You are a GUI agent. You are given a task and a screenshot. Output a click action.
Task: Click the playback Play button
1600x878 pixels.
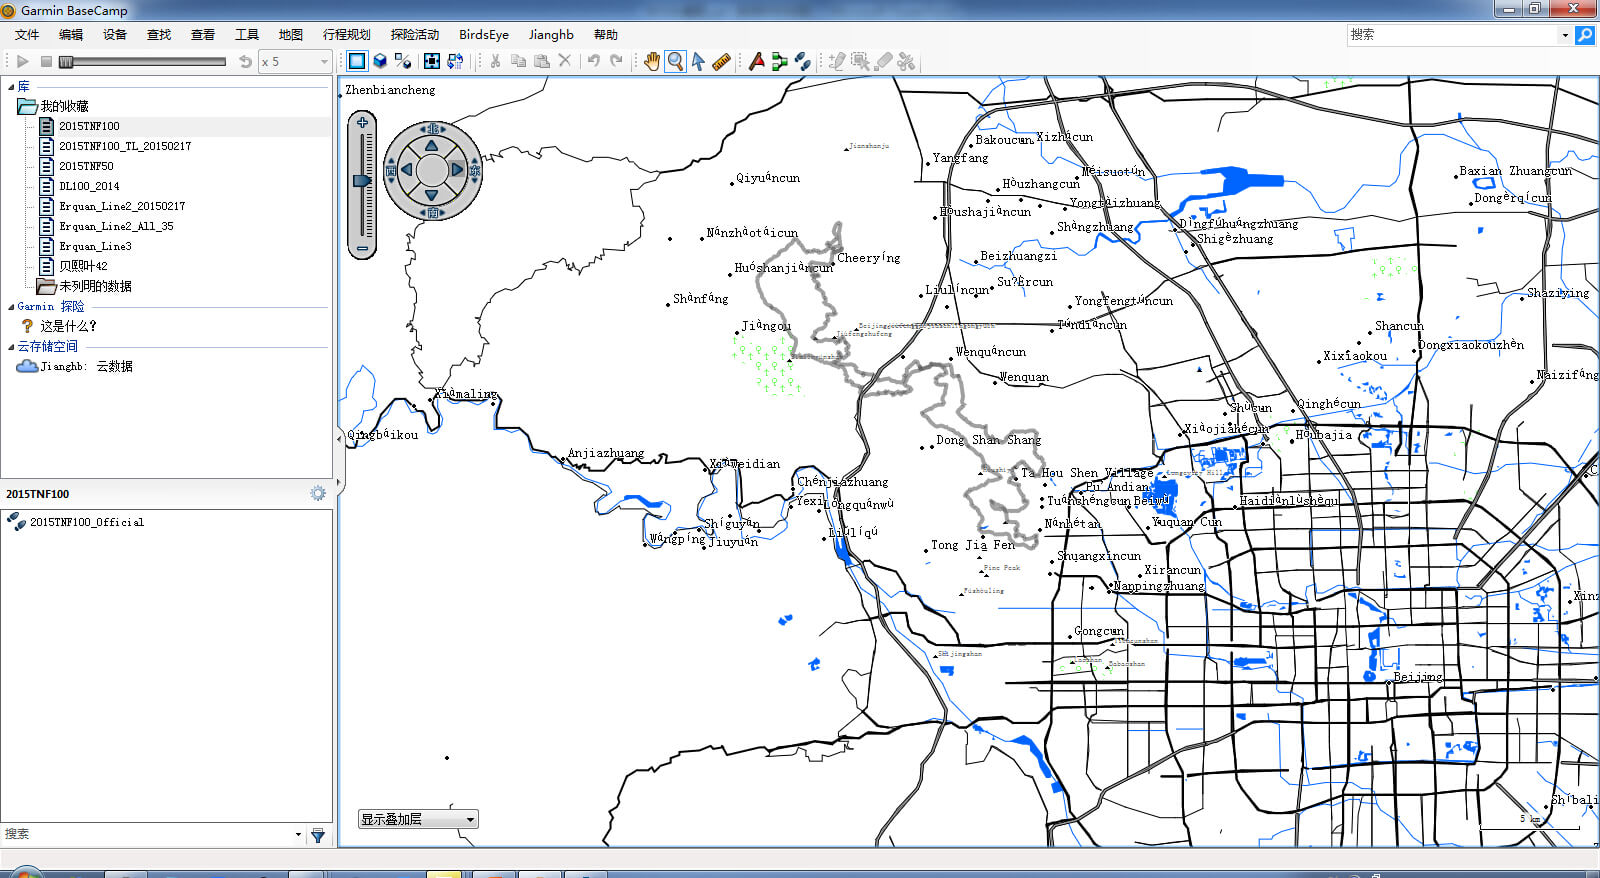pyautogui.click(x=22, y=61)
